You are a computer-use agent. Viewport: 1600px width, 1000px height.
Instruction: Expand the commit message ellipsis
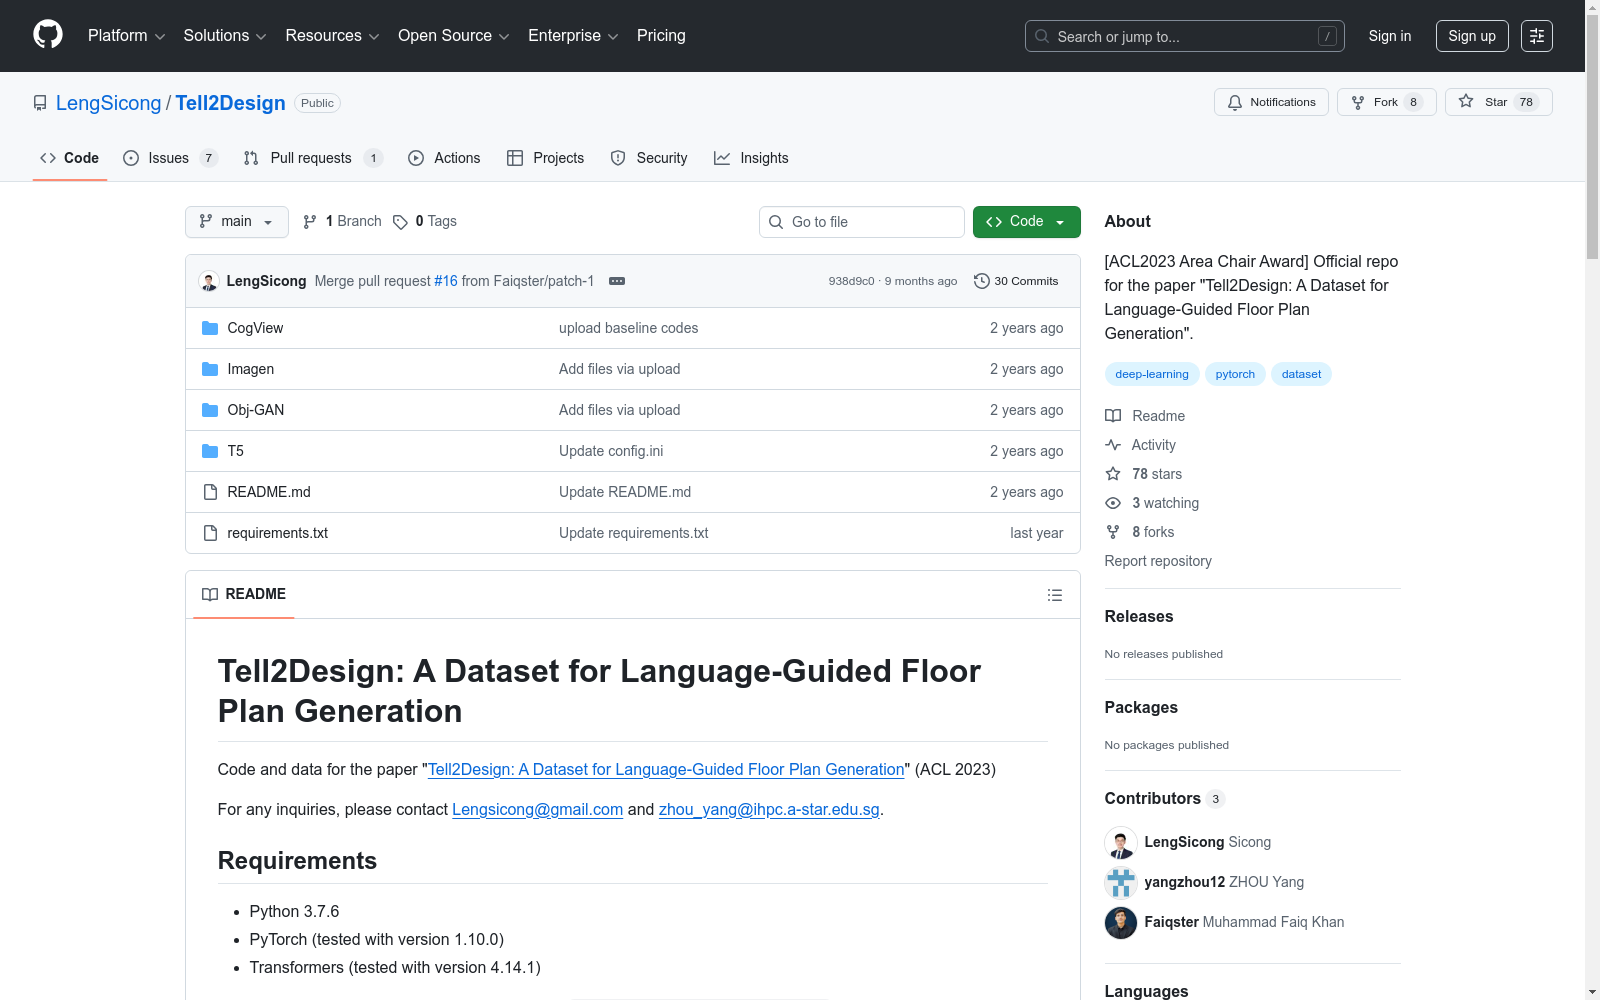click(617, 281)
